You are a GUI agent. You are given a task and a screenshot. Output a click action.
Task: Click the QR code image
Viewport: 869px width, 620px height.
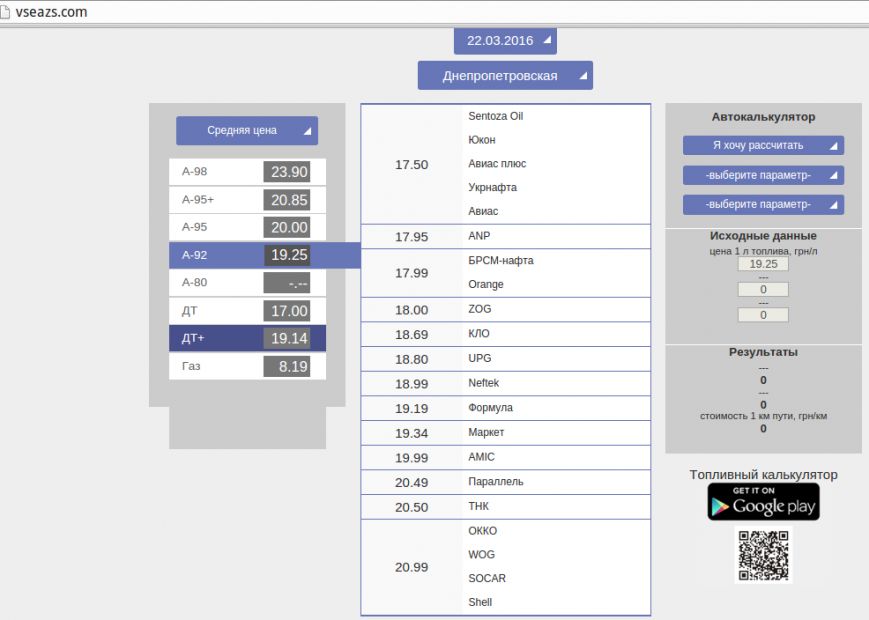click(x=763, y=555)
